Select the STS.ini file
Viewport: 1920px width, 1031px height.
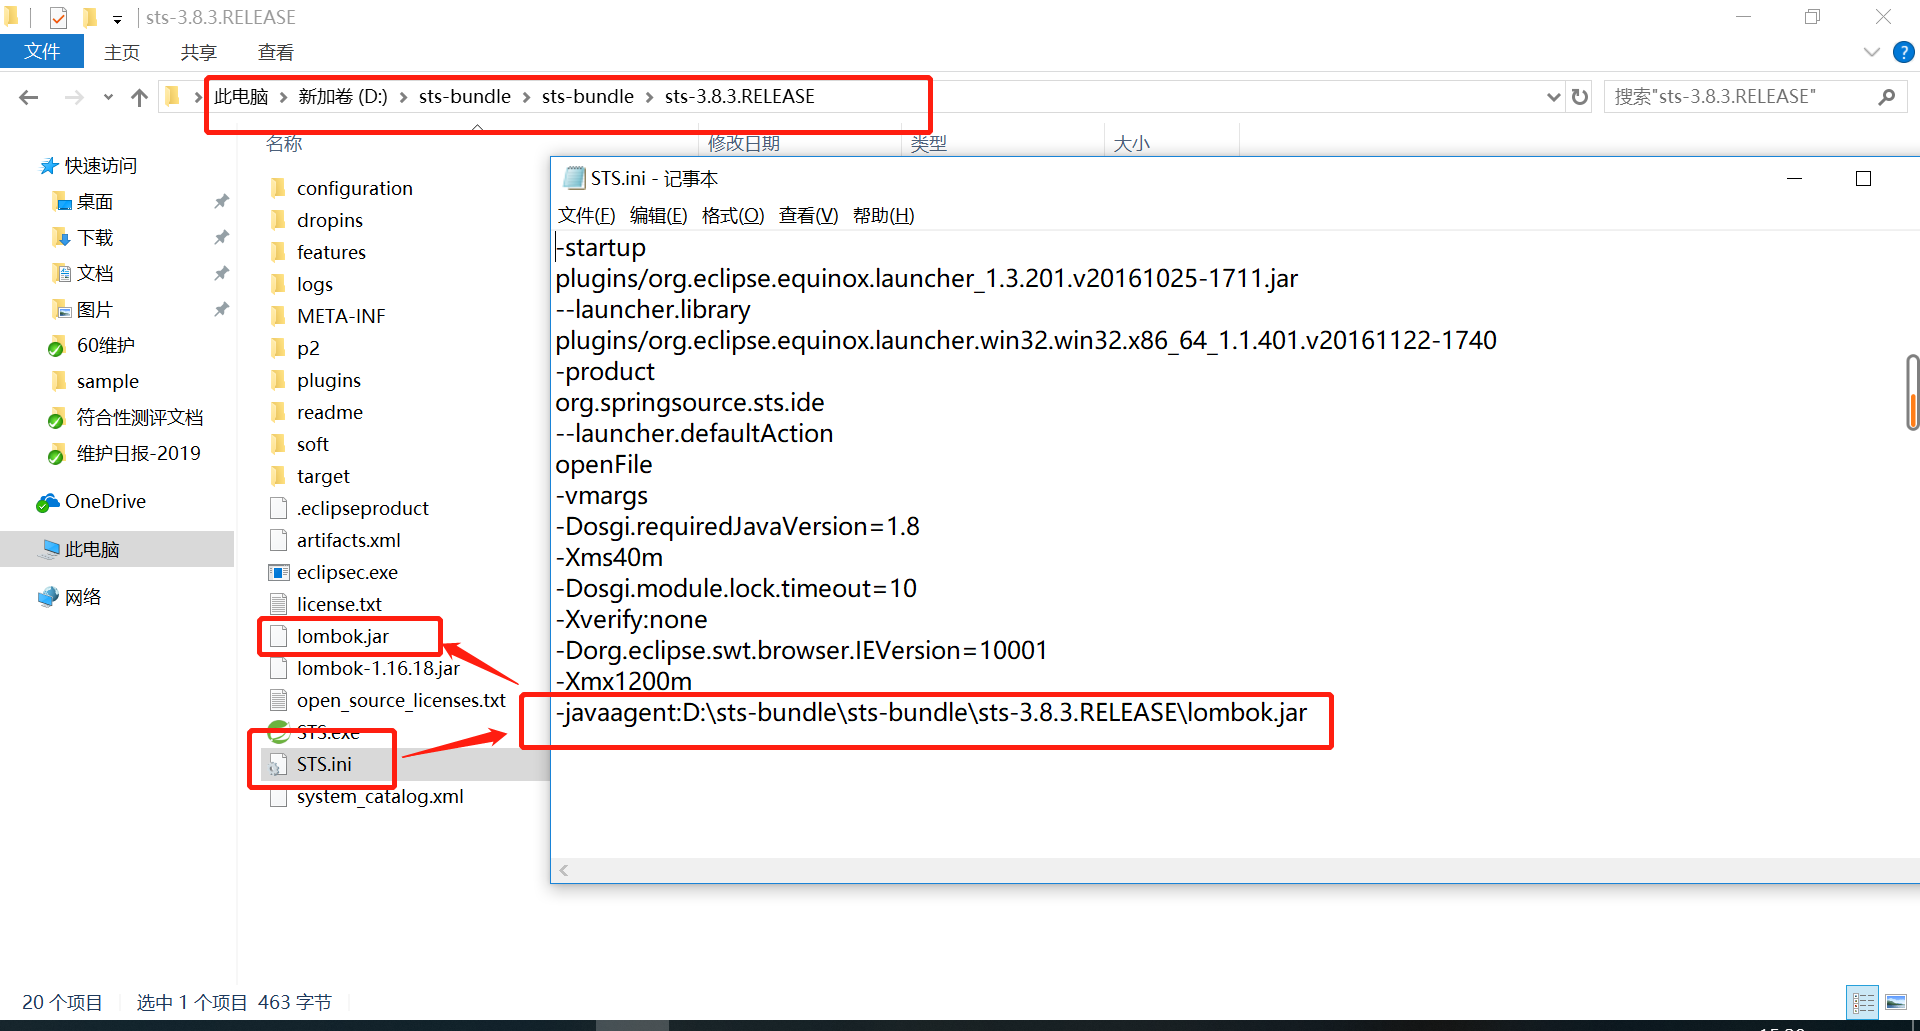coord(324,764)
